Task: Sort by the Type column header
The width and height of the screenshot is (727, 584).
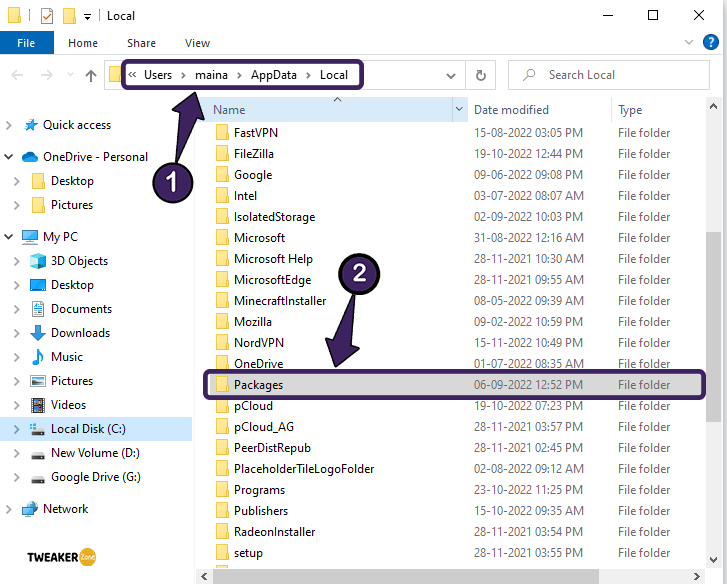Action: (x=630, y=110)
